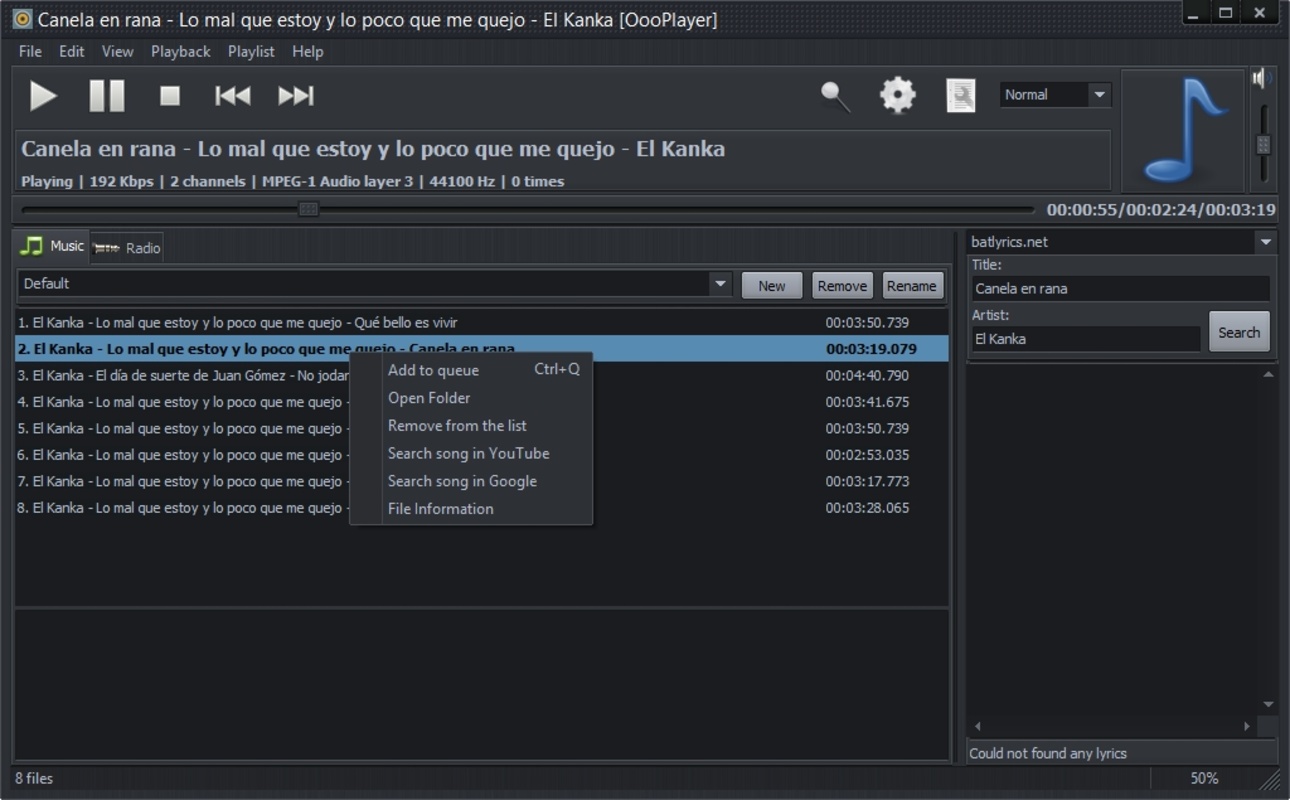Image resolution: width=1290 pixels, height=800 pixels.
Task: Open the Playlist menu
Action: [x=251, y=51]
